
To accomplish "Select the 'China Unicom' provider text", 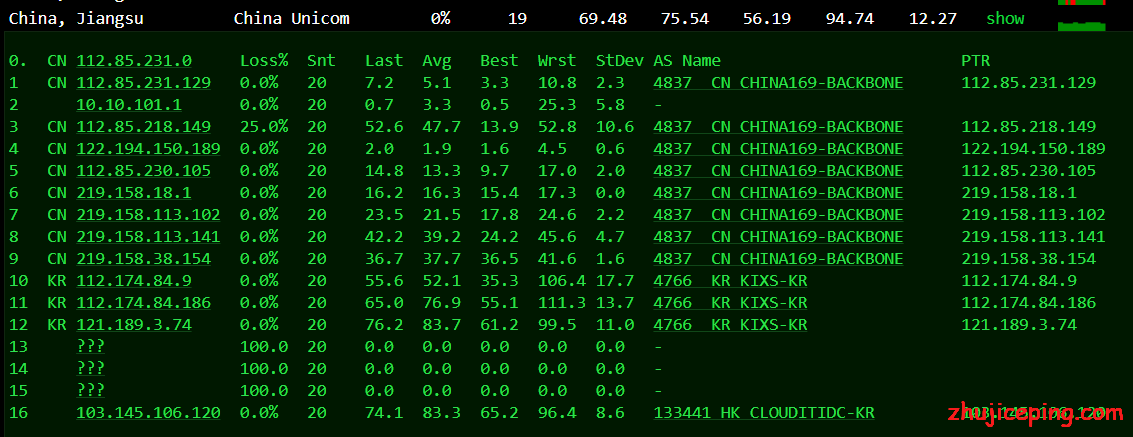I will point(292,19).
